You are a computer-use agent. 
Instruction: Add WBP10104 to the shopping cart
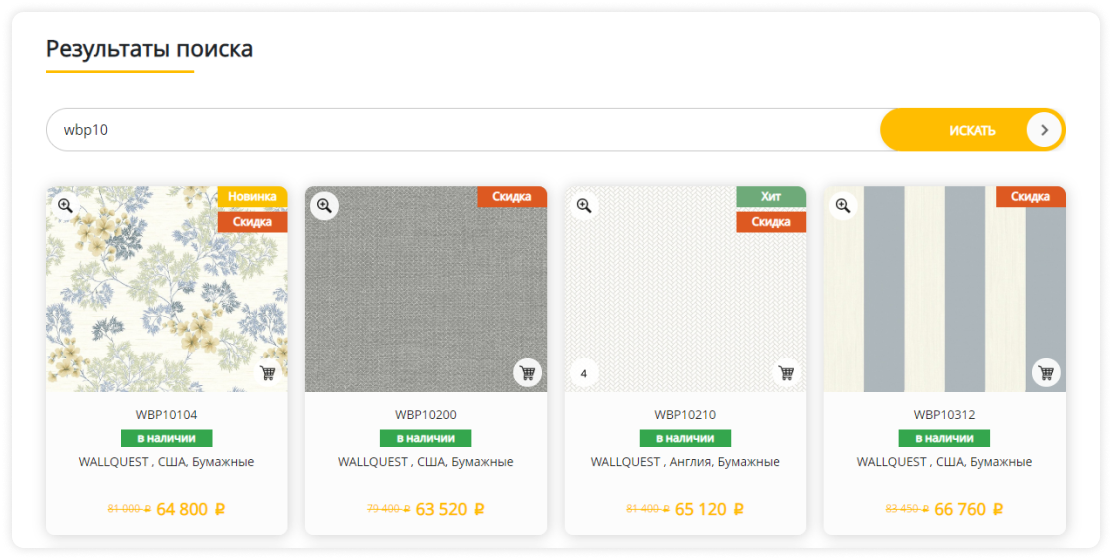268,373
